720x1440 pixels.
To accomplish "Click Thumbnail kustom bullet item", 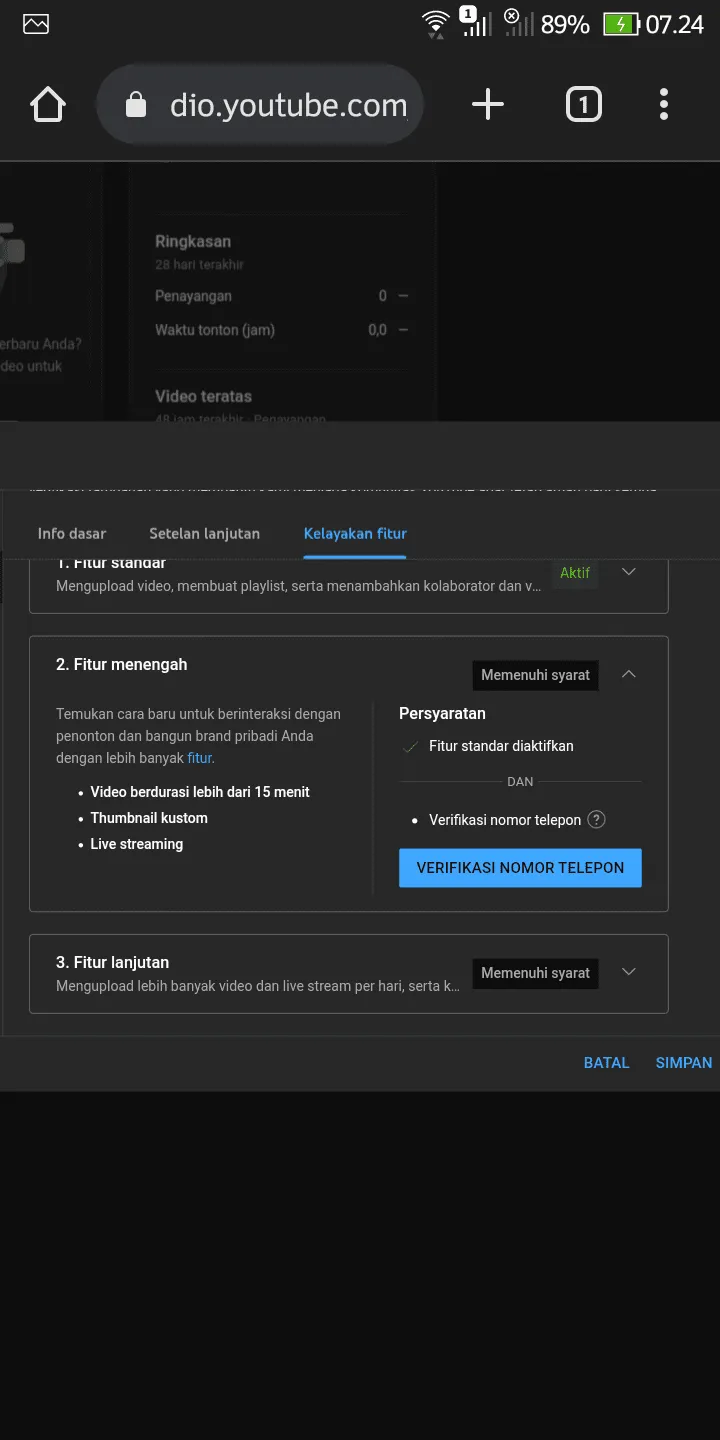I will pyautogui.click(x=149, y=818).
